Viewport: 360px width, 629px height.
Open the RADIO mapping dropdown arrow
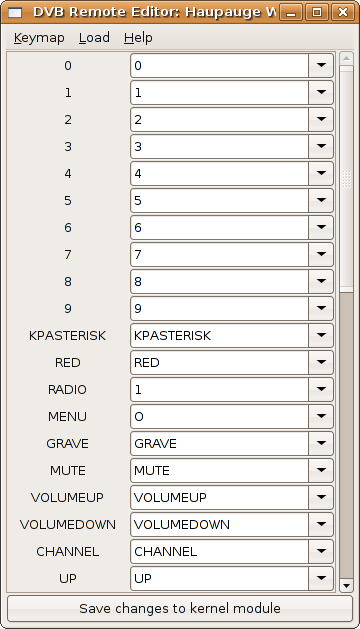(321, 389)
